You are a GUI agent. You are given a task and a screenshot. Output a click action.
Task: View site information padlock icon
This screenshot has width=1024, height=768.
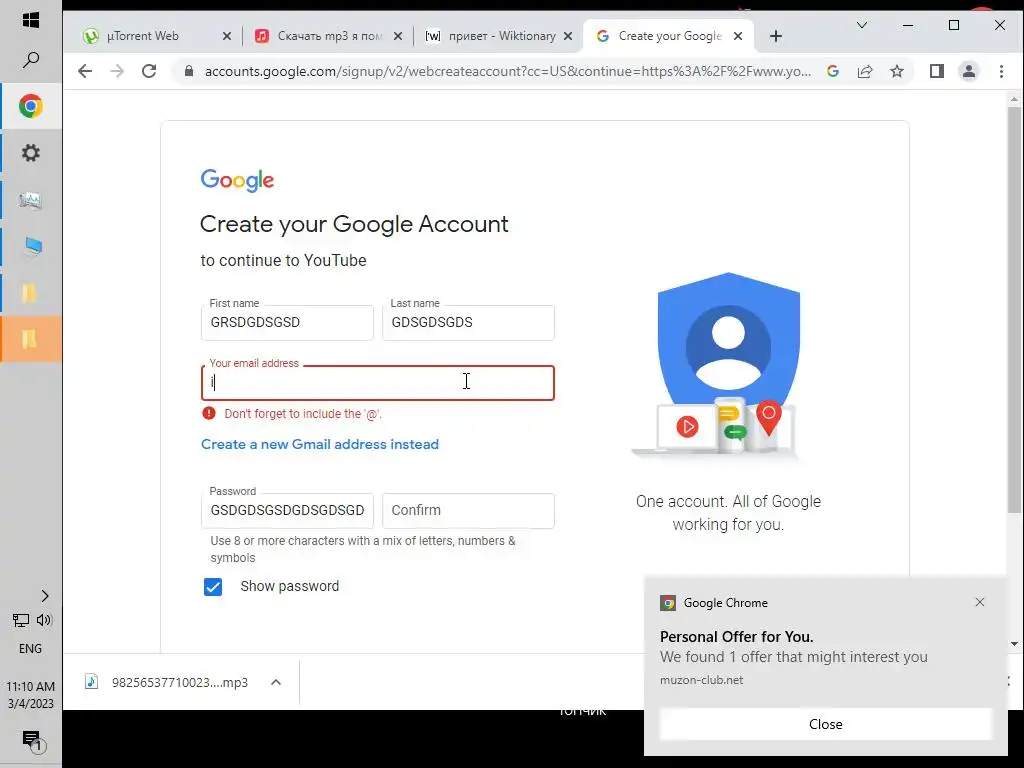point(189,71)
